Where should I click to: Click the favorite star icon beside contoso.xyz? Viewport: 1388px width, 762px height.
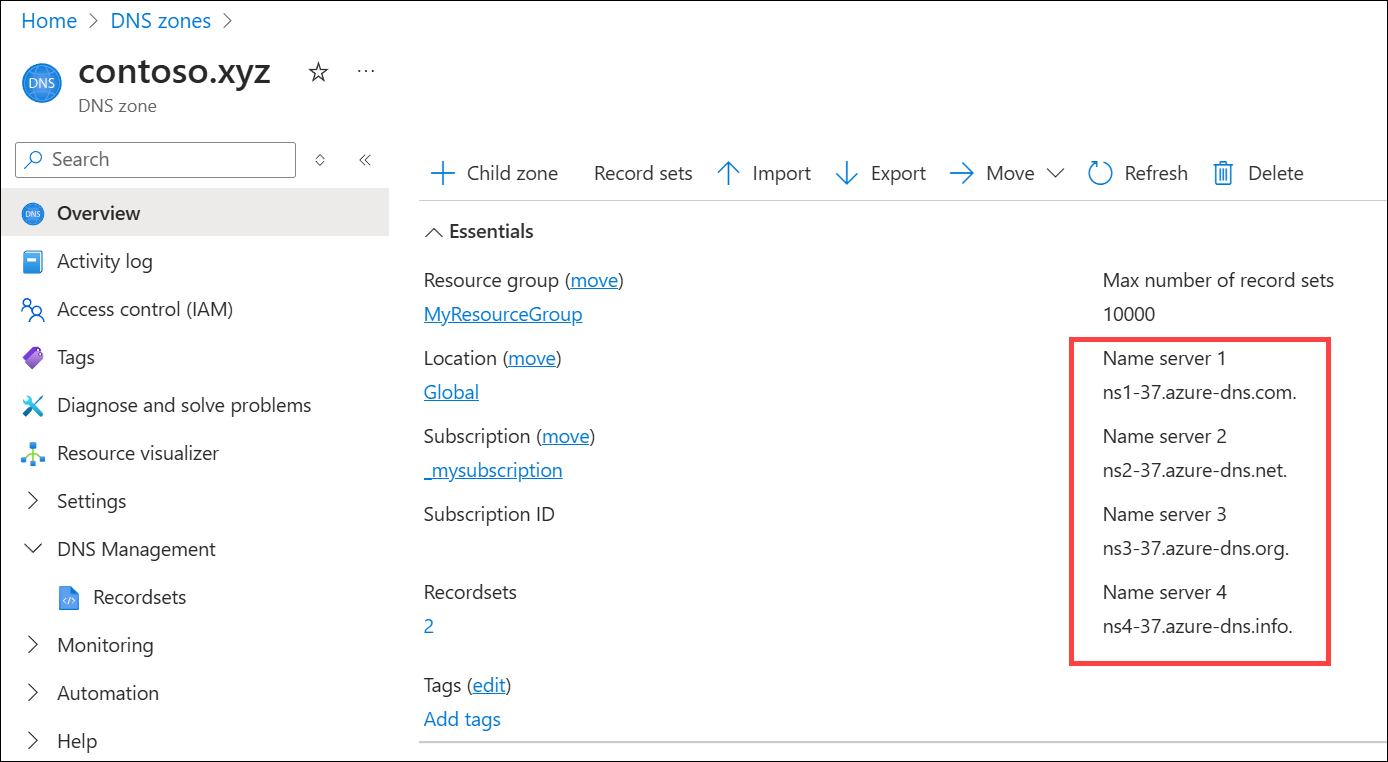coord(318,72)
